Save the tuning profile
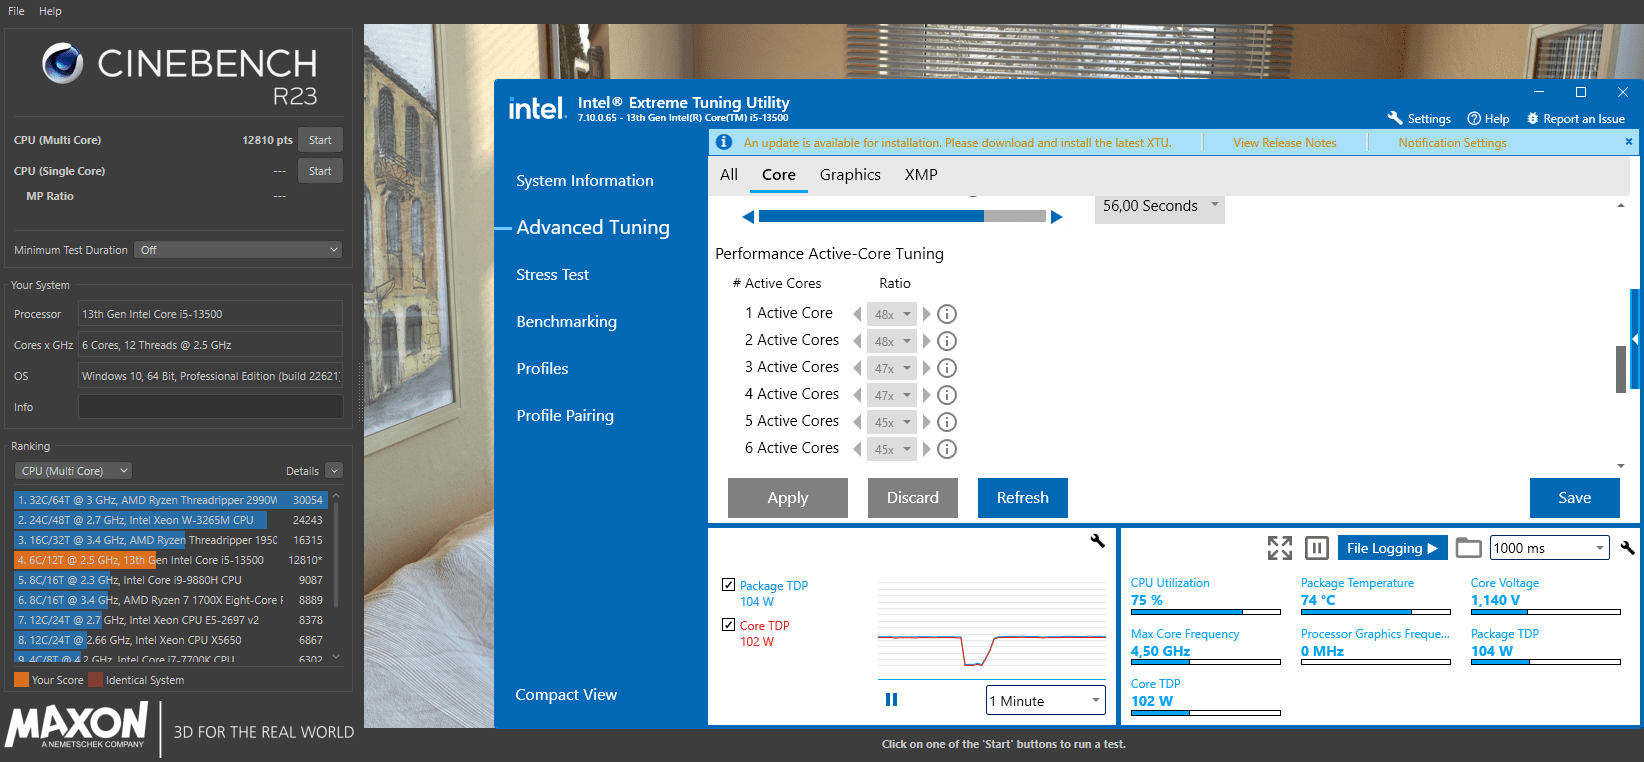 [x=1575, y=497]
